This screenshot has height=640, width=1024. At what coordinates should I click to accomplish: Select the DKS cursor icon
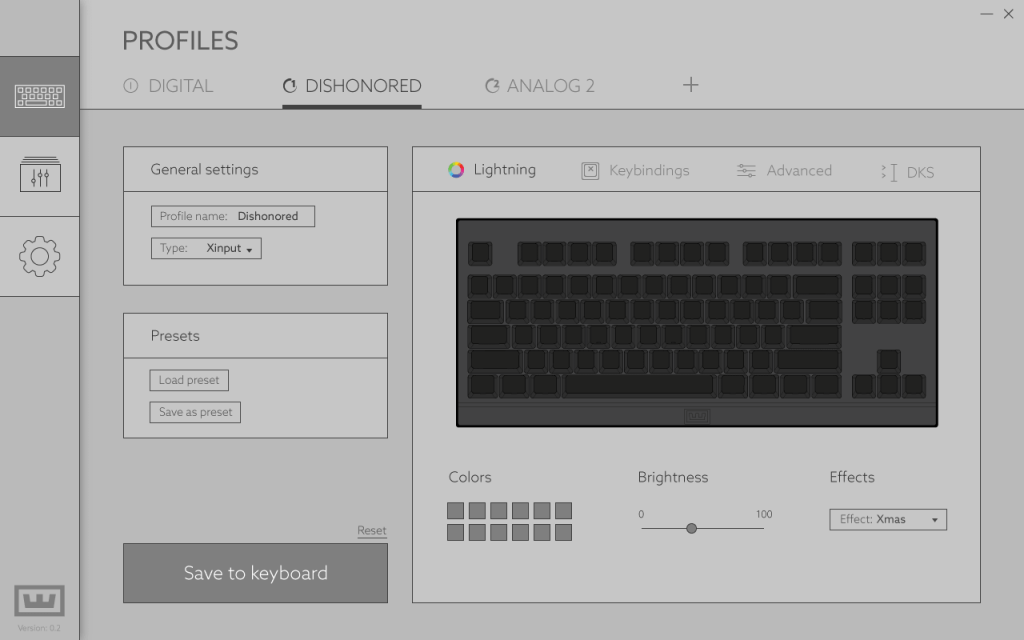(889, 172)
